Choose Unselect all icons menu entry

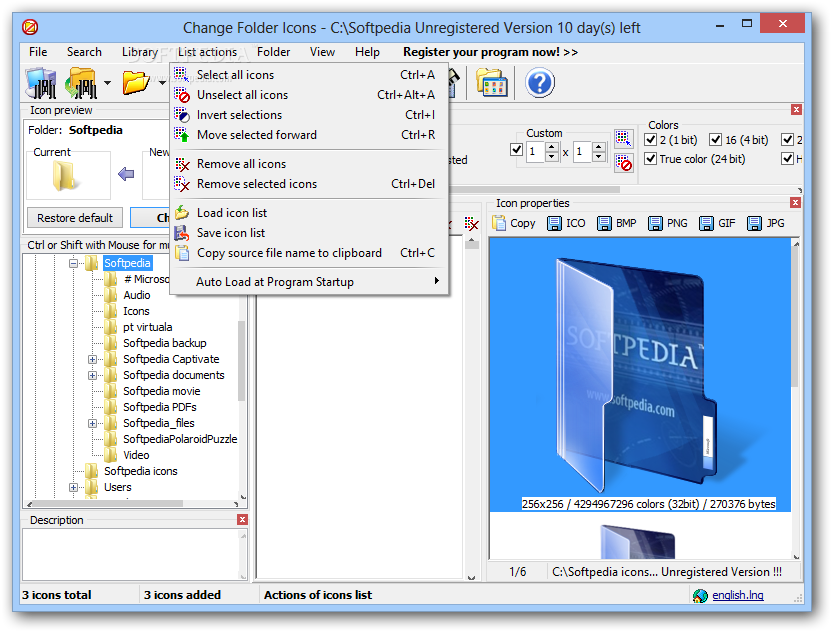click(309, 95)
